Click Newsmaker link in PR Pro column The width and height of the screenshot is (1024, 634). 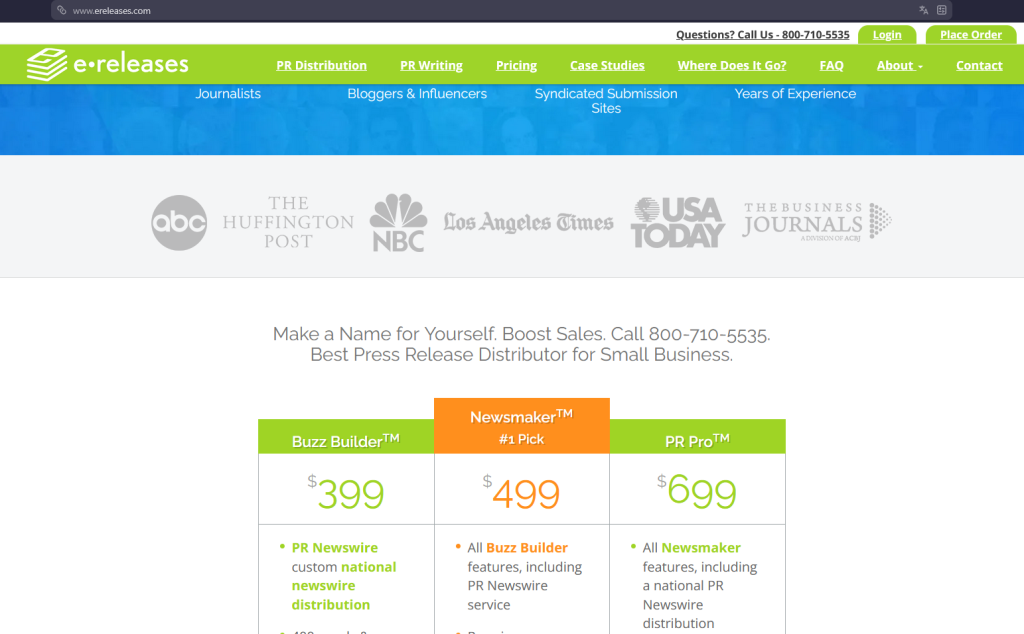click(701, 547)
